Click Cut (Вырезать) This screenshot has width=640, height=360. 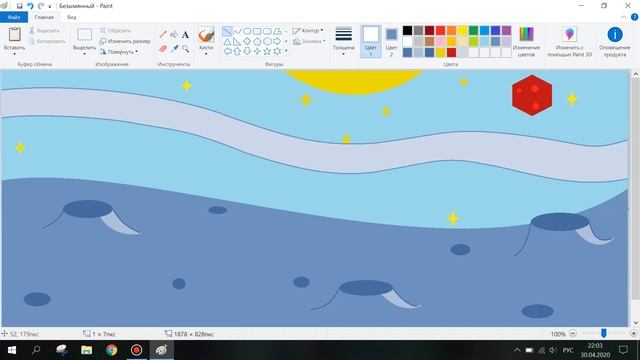coord(44,31)
